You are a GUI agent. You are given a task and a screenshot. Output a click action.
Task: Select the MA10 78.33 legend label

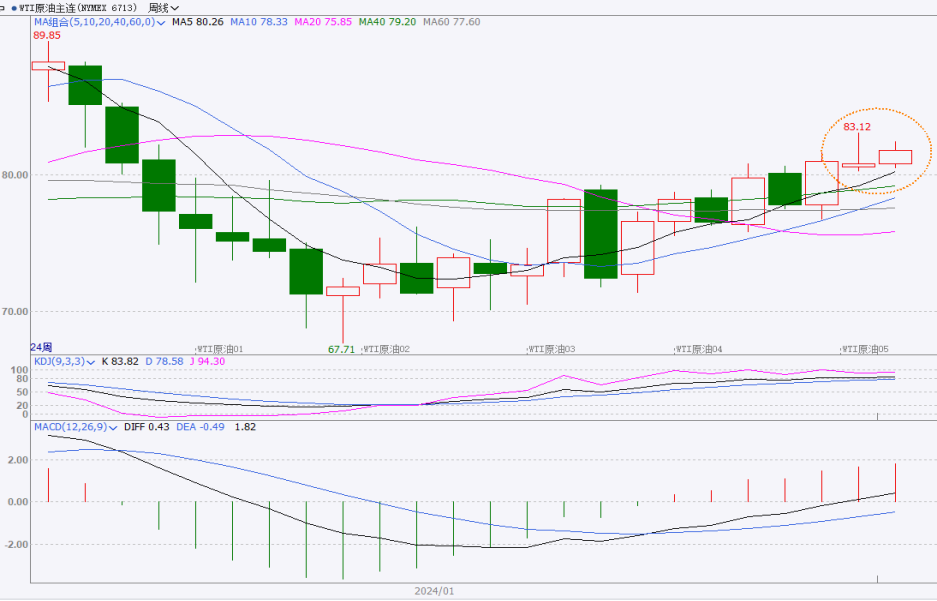(x=258, y=21)
